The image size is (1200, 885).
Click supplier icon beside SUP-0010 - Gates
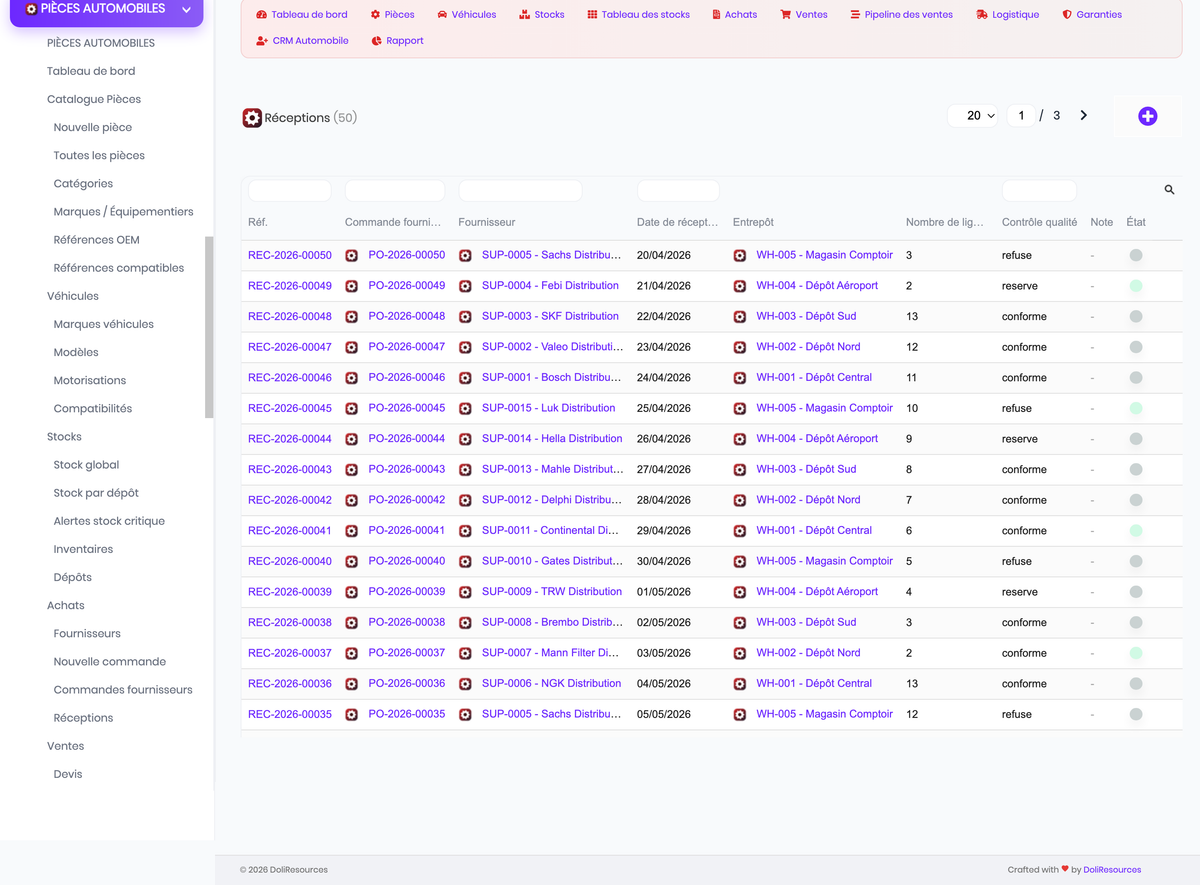pyautogui.click(x=465, y=562)
